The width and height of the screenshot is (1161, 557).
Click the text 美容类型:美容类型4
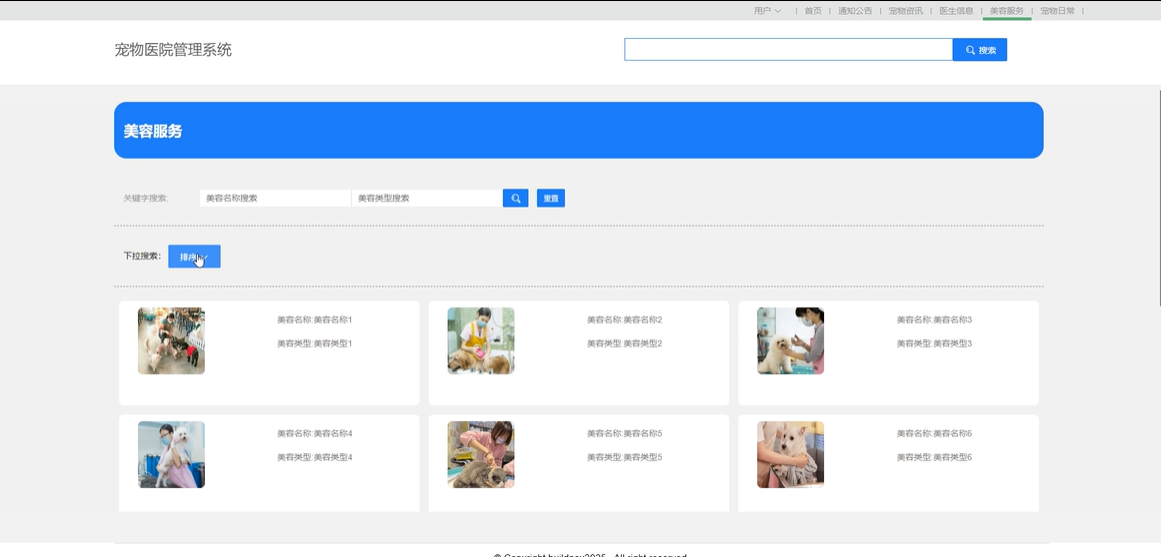pyautogui.click(x=315, y=457)
